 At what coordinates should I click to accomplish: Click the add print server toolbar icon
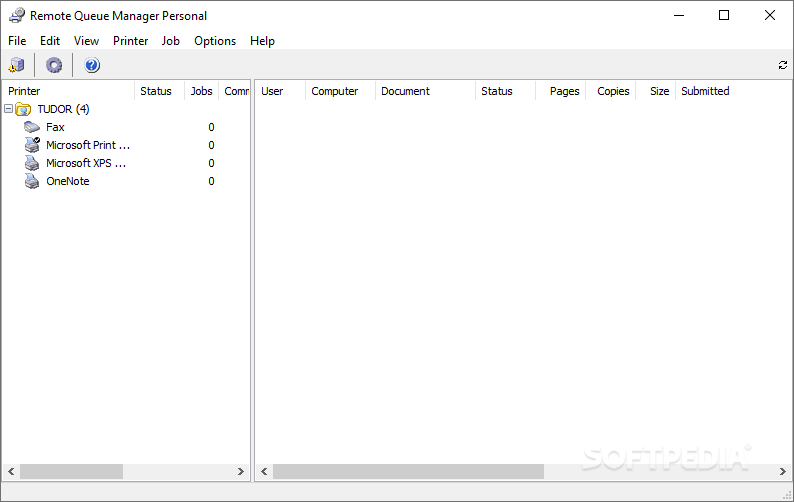[x=17, y=65]
